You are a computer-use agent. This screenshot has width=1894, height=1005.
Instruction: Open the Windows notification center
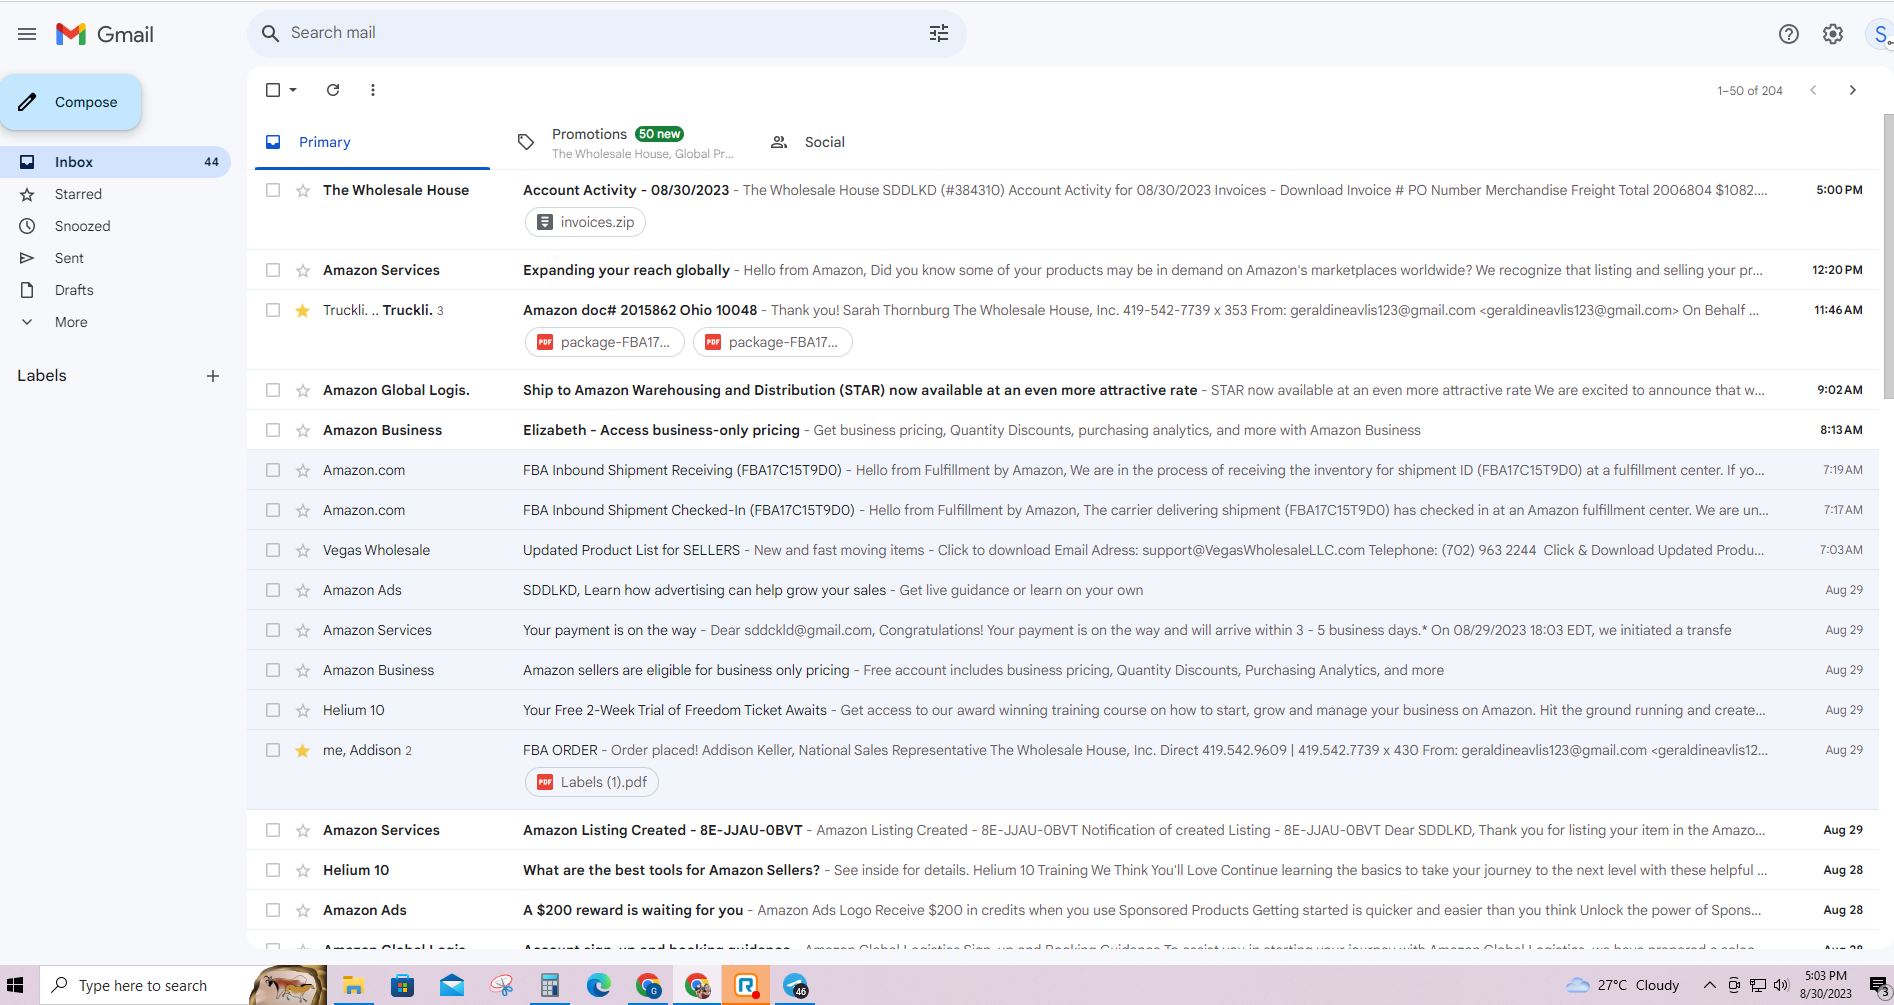(x=1879, y=986)
